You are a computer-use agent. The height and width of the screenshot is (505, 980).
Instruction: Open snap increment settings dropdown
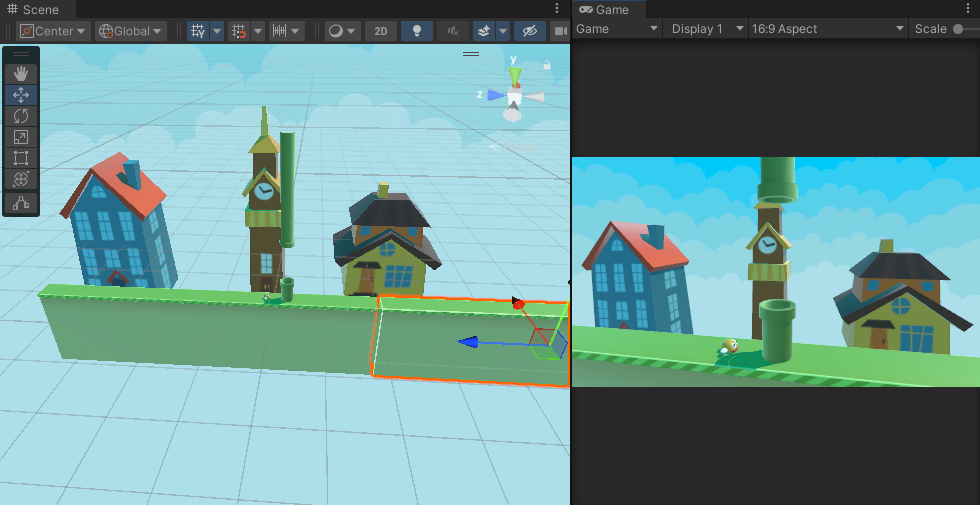(x=287, y=31)
